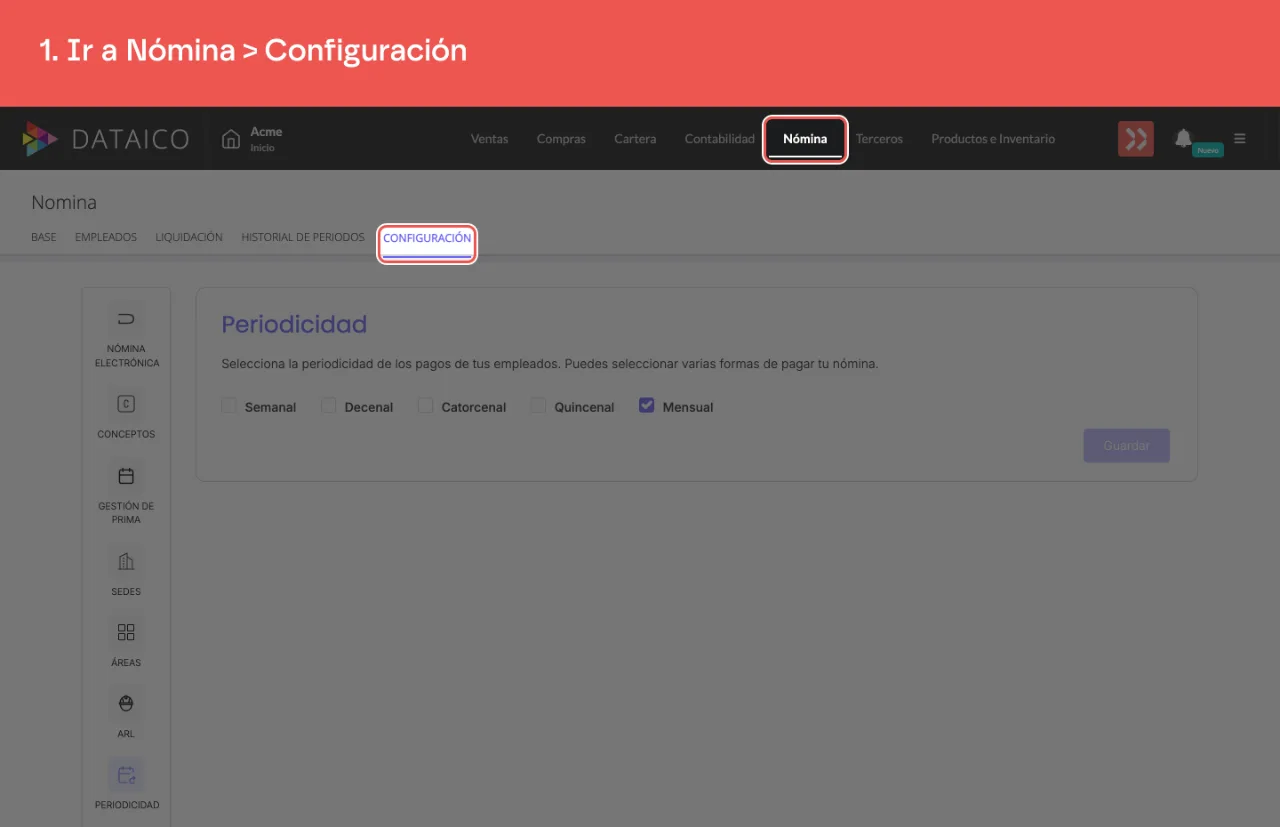Open the notifications bell icon
The height and width of the screenshot is (827, 1280).
point(1184,138)
